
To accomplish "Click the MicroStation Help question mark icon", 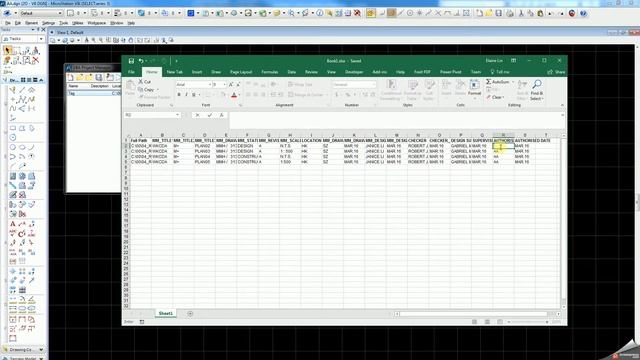I will tap(583, 13).
